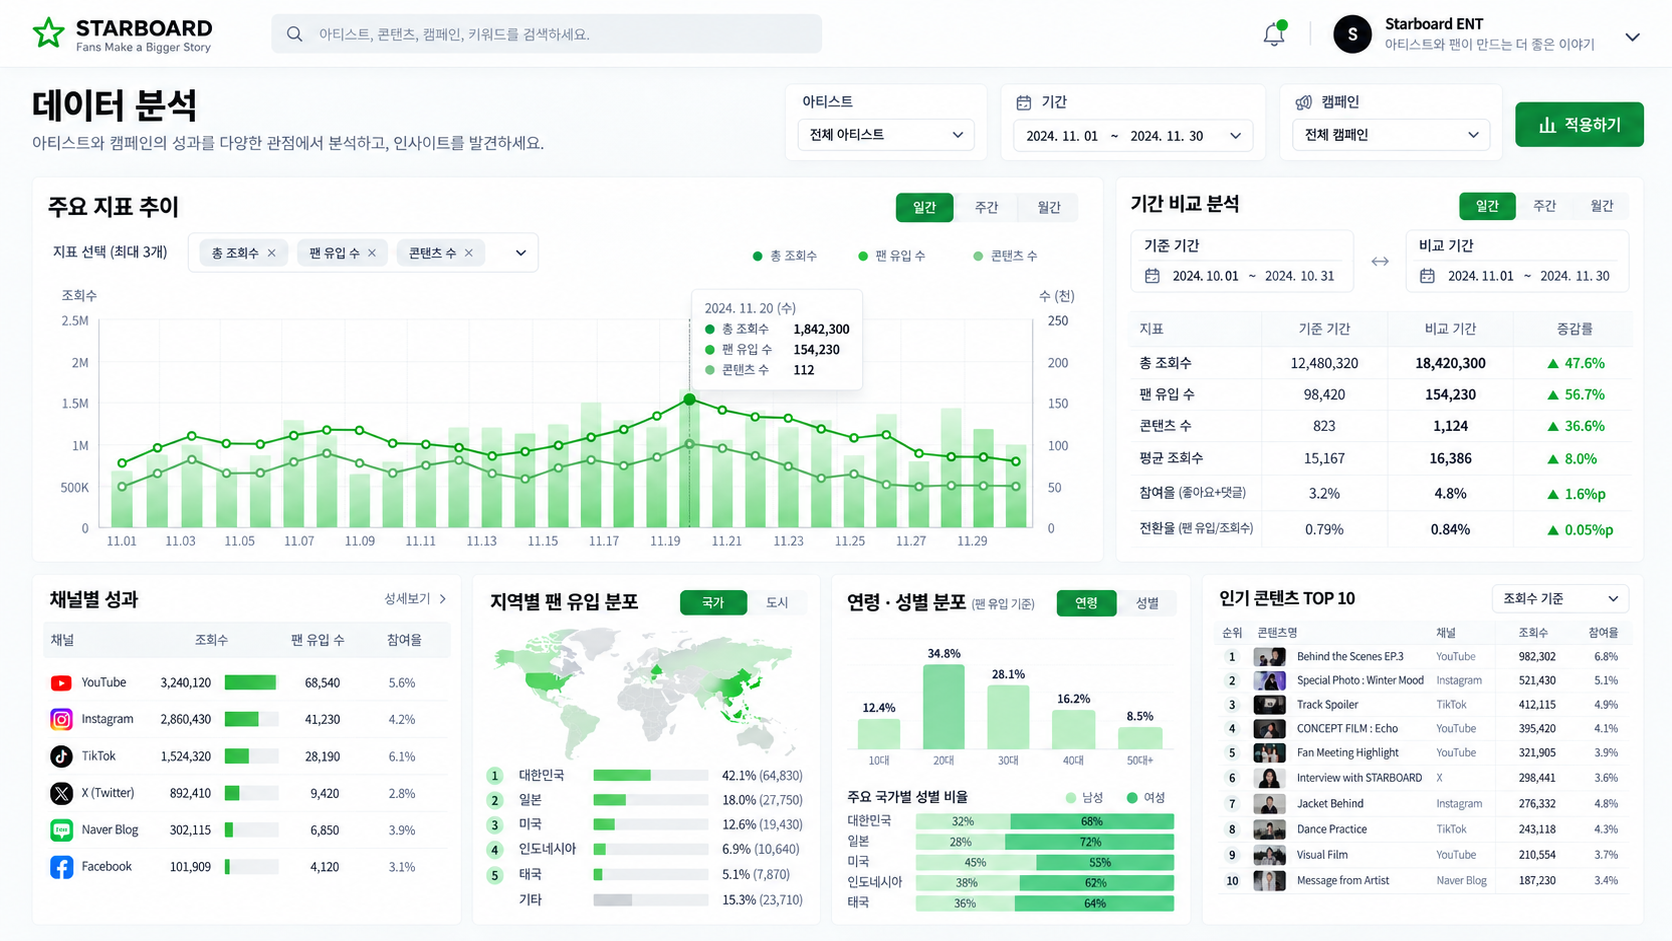Click the search magnifier icon
The width and height of the screenshot is (1672, 941).
click(x=294, y=34)
